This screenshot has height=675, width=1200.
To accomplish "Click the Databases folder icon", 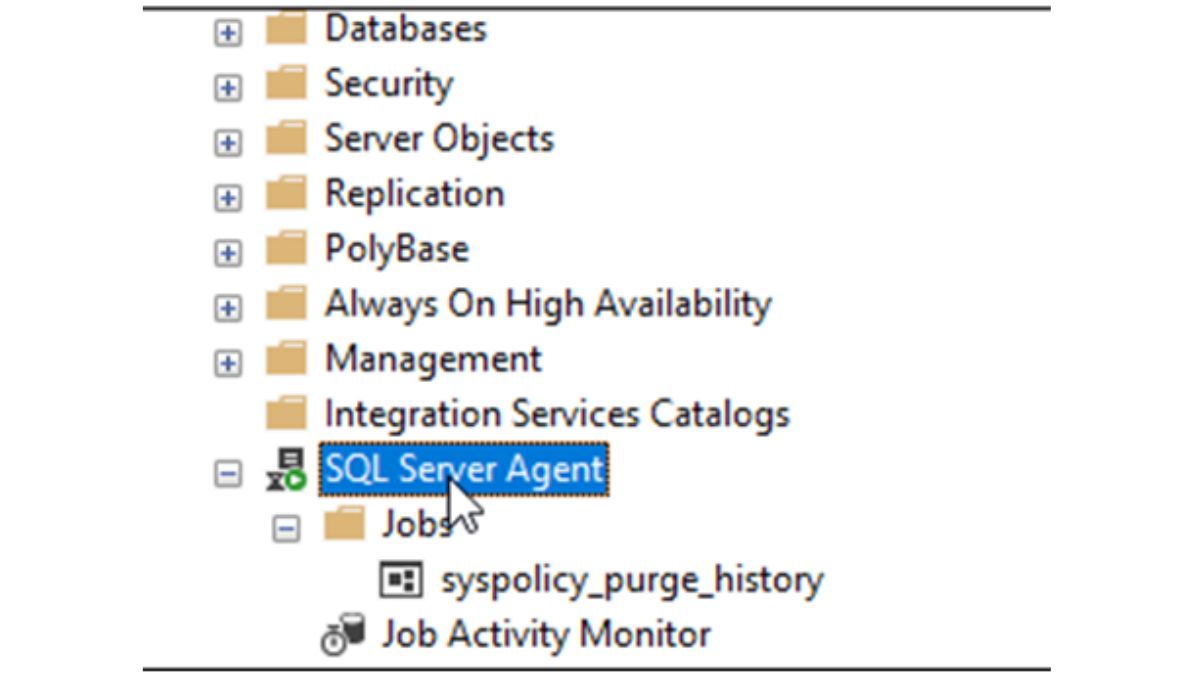I will pos(288,29).
